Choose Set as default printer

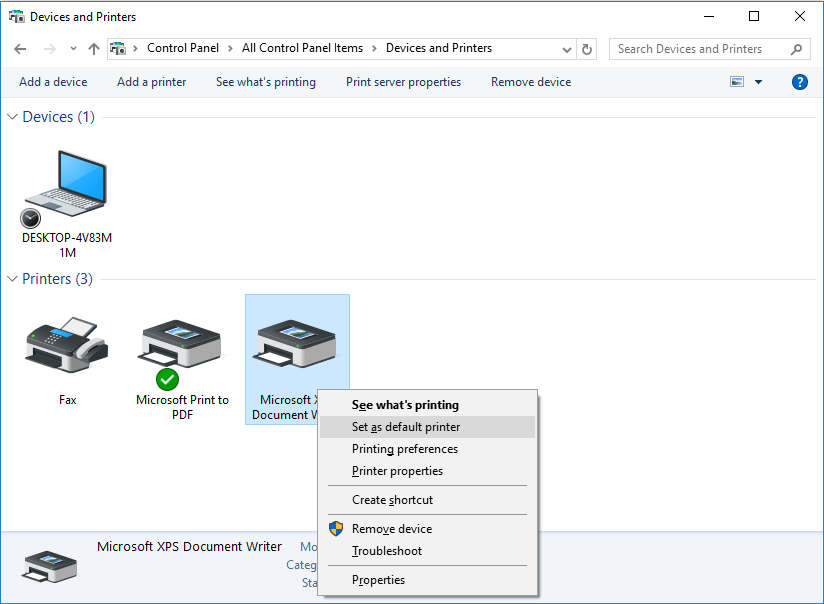(x=406, y=427)
